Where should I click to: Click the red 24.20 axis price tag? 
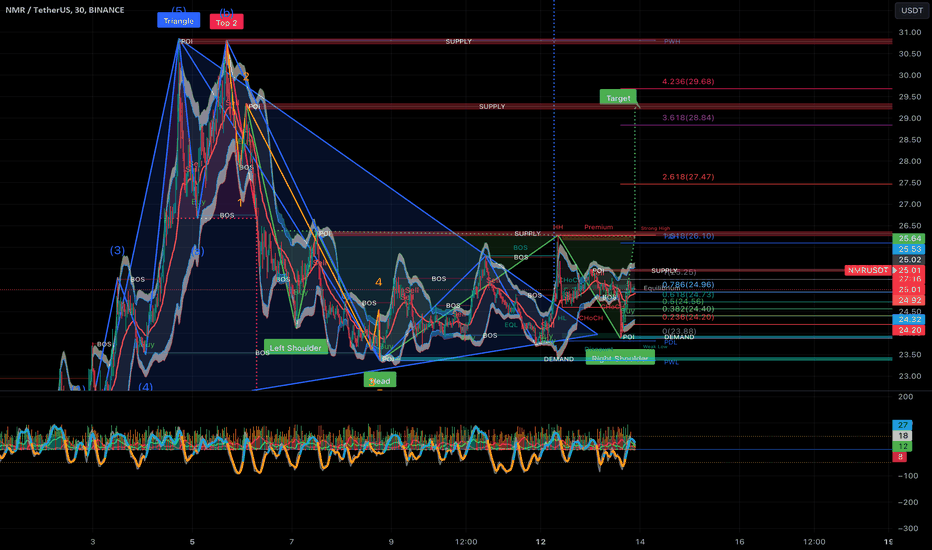coord(908,330)
